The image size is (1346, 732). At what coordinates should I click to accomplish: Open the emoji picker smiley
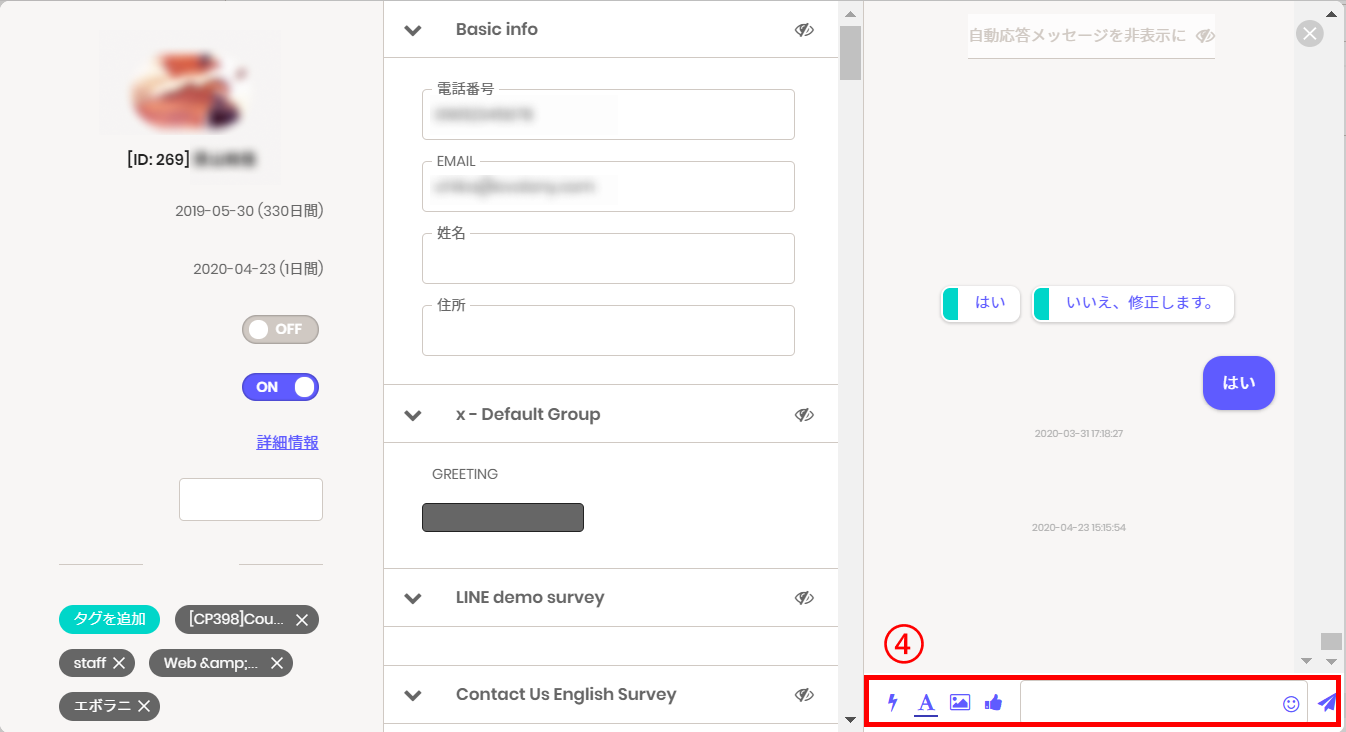pos(1291,704)
